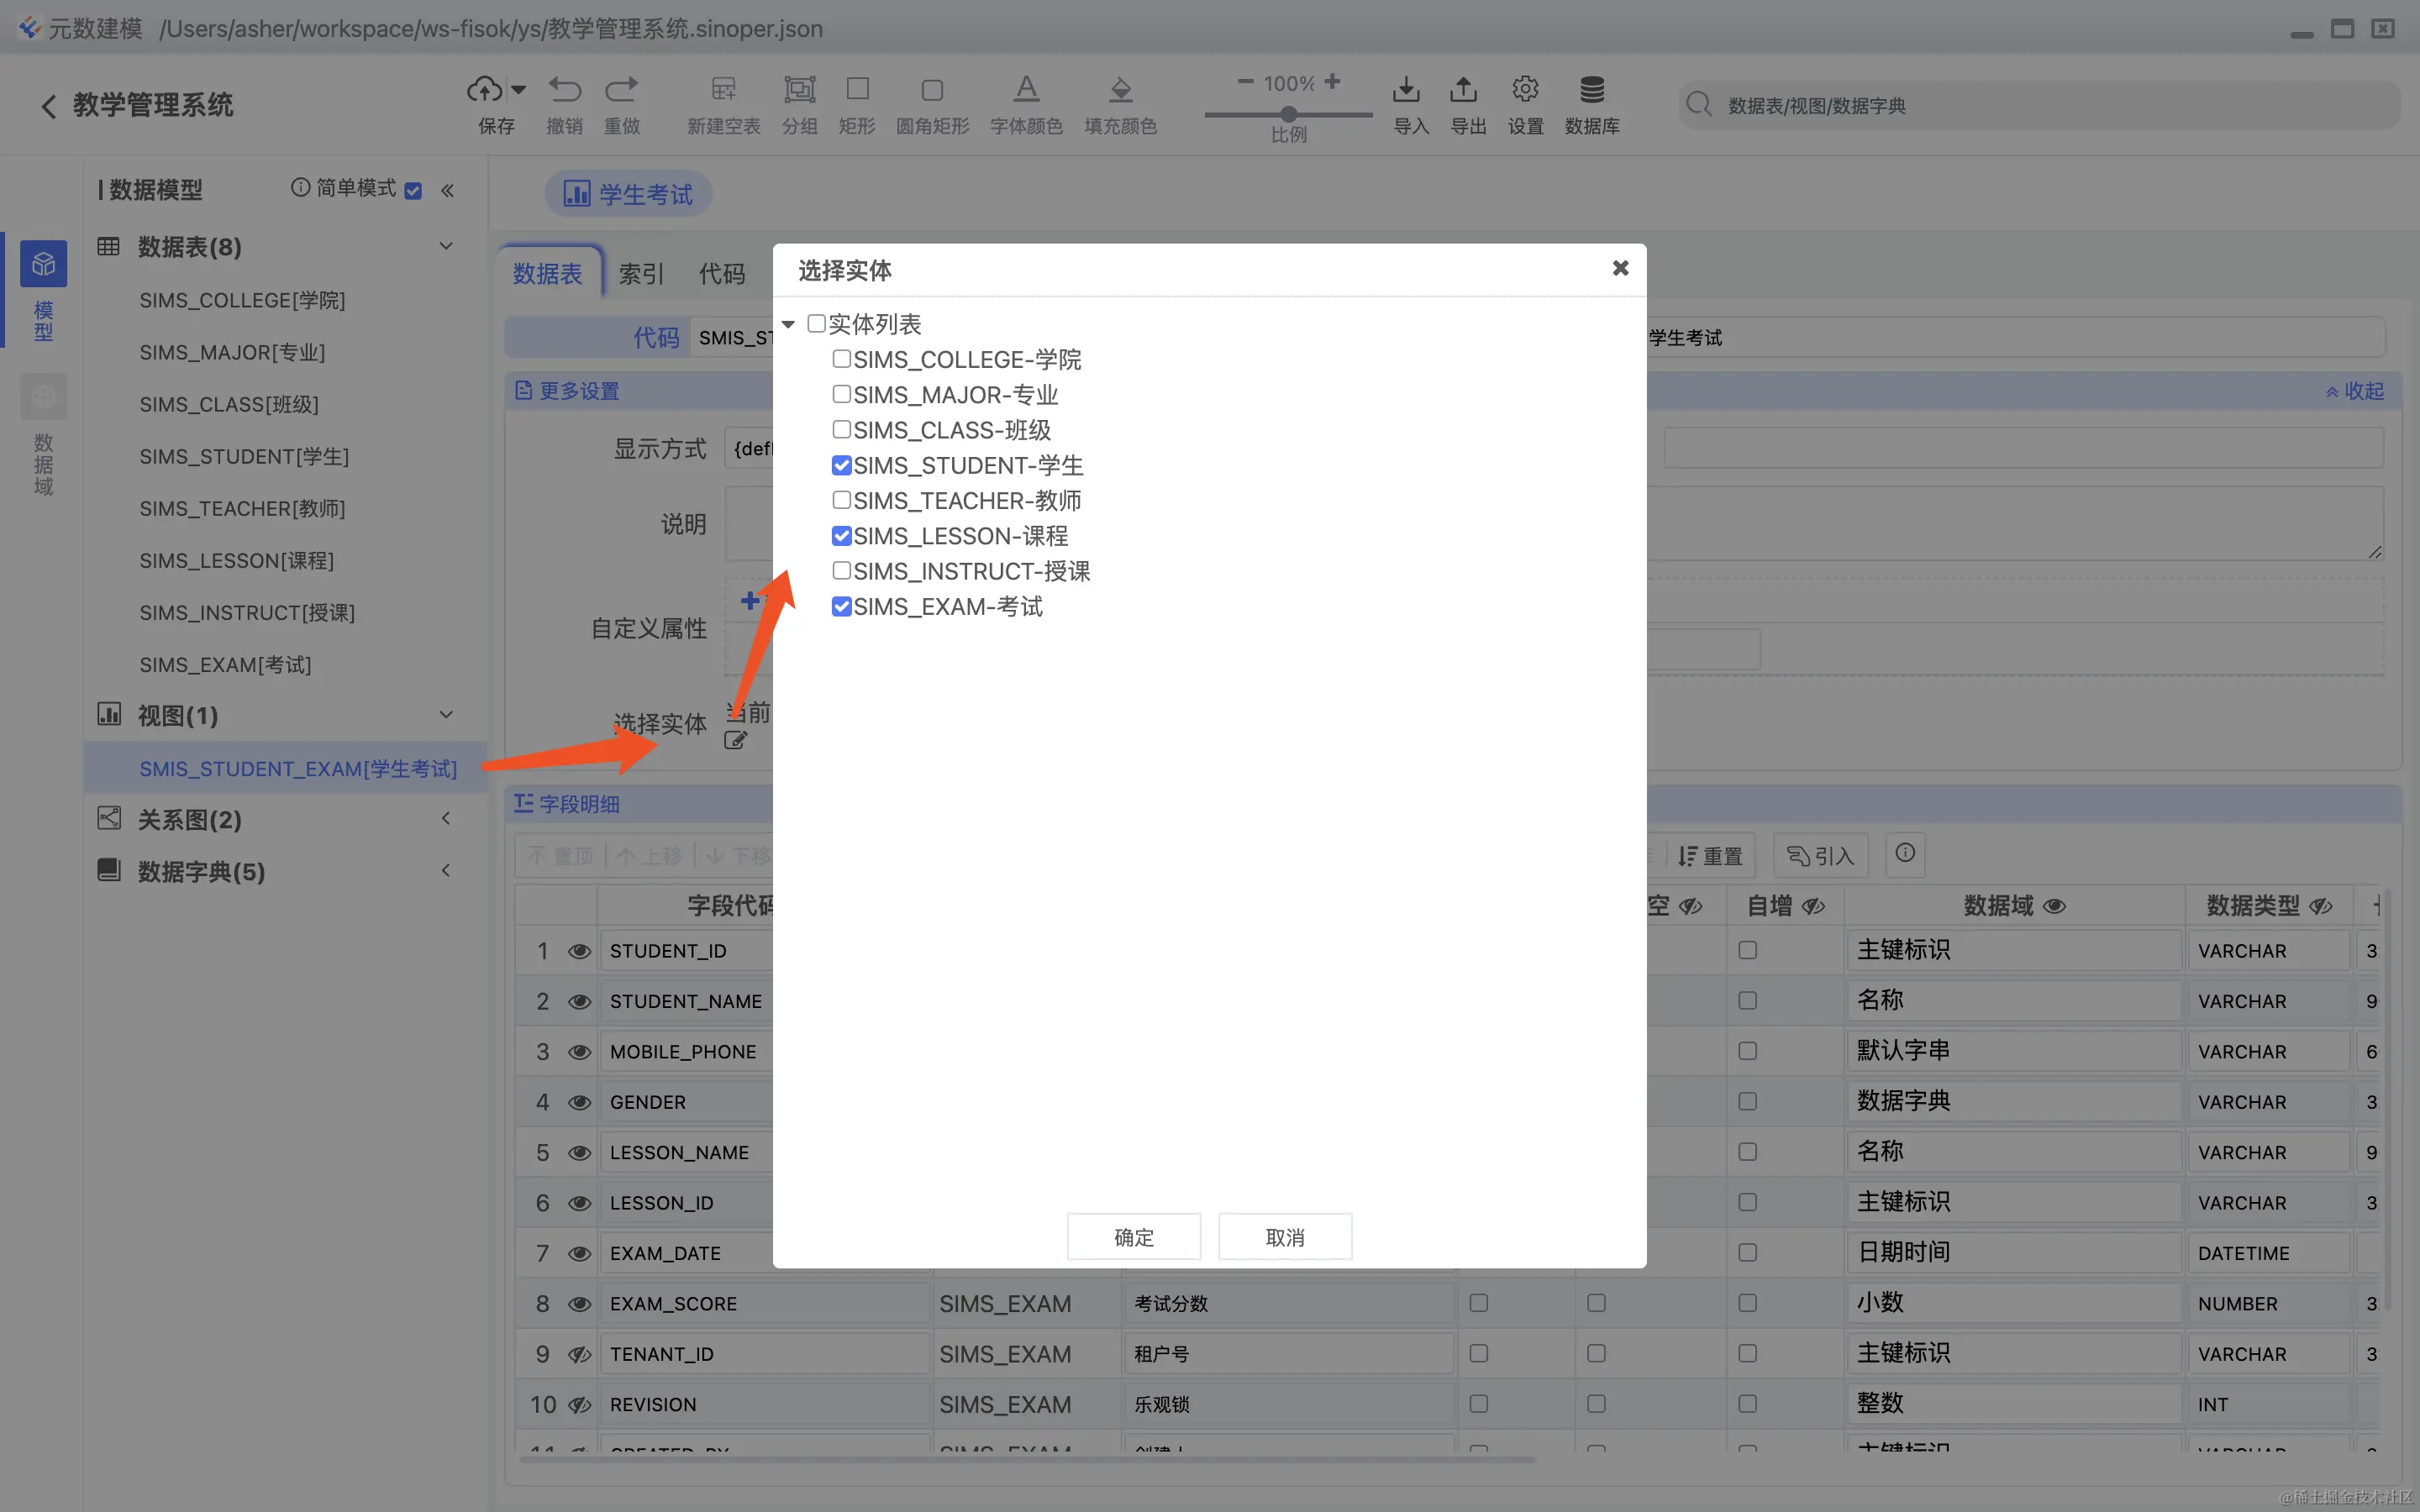Viewport: 2420px width, 1512px height.
Task: Click the Undo arrow icon
Action: (x=564, y=90)
